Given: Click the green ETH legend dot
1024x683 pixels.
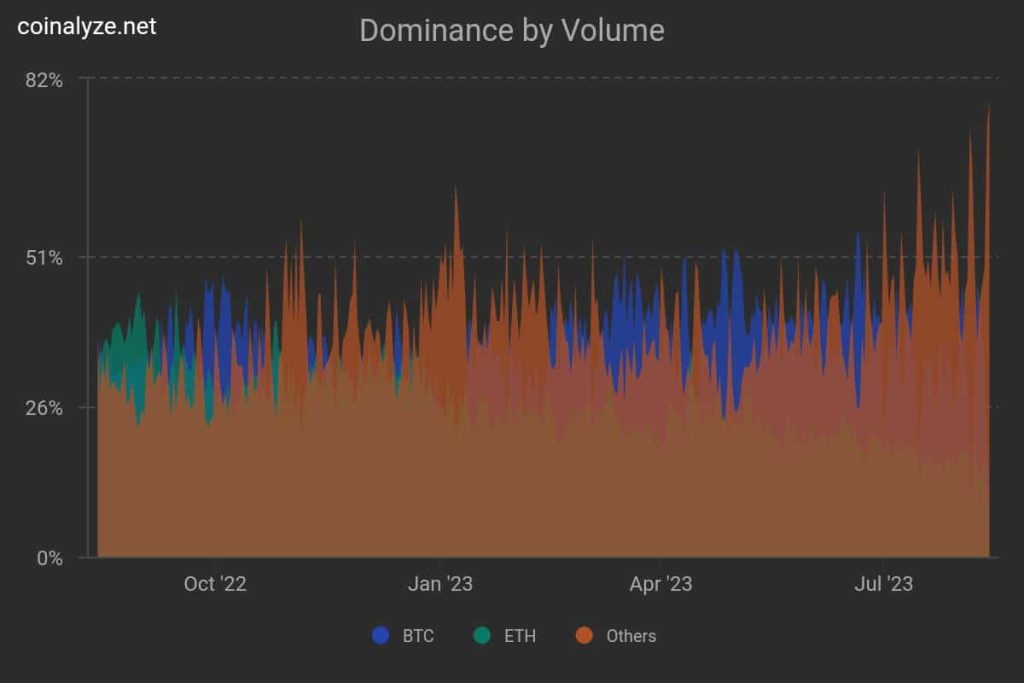Looking at the screenshot, I should [481, 636].
